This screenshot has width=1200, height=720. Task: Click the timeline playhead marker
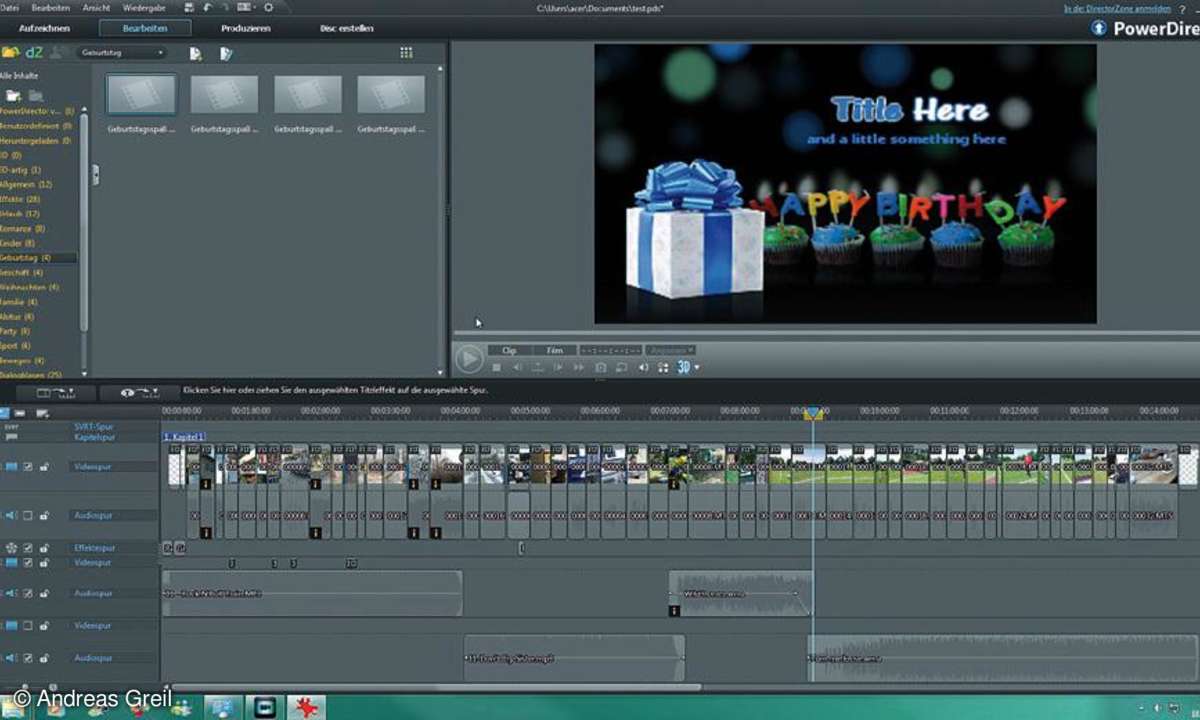[x=813, y=412]
